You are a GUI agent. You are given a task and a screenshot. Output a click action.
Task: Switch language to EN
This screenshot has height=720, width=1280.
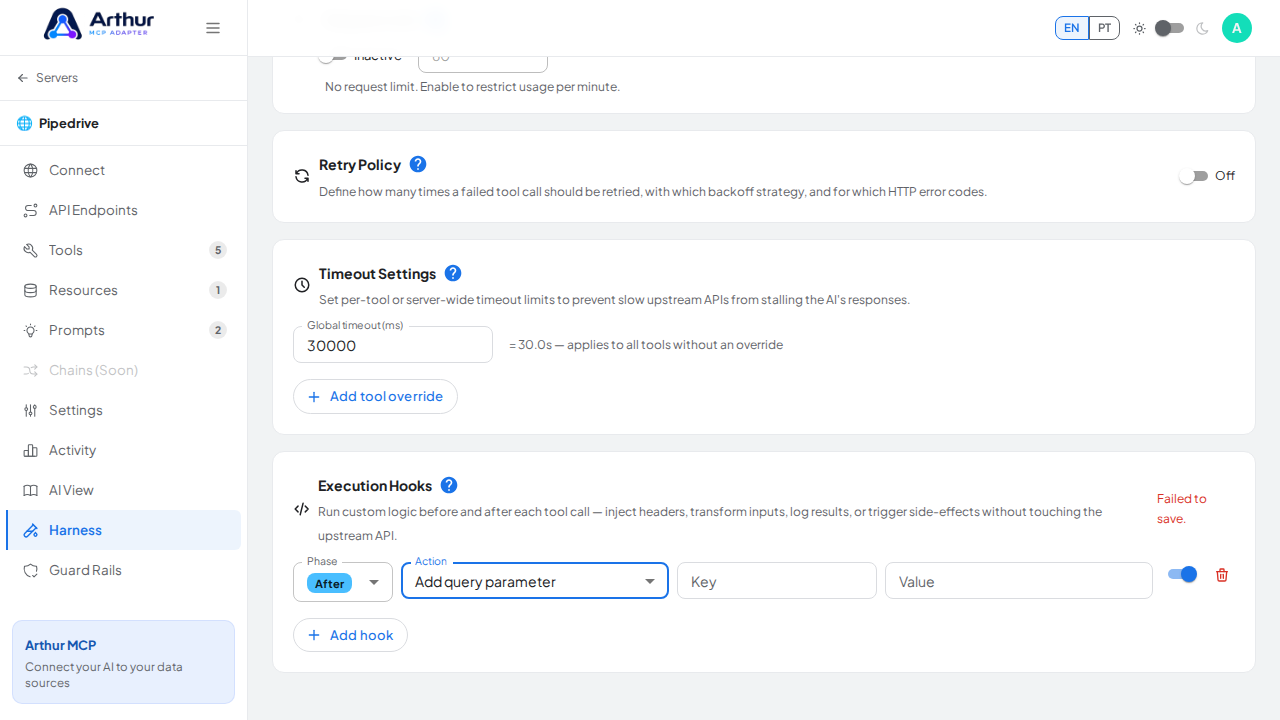click(x=1072, y=28)
